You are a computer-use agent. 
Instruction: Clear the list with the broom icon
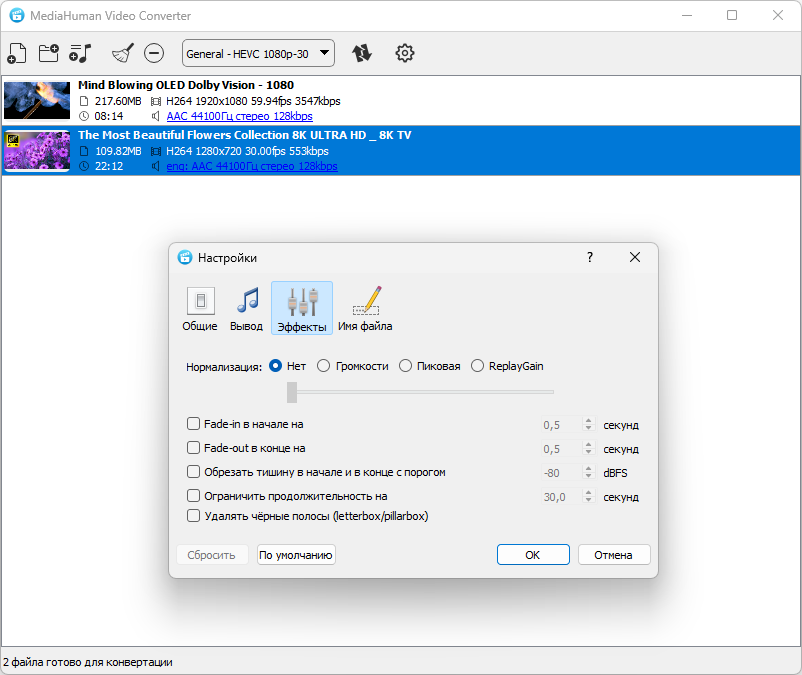coord(123,53)
